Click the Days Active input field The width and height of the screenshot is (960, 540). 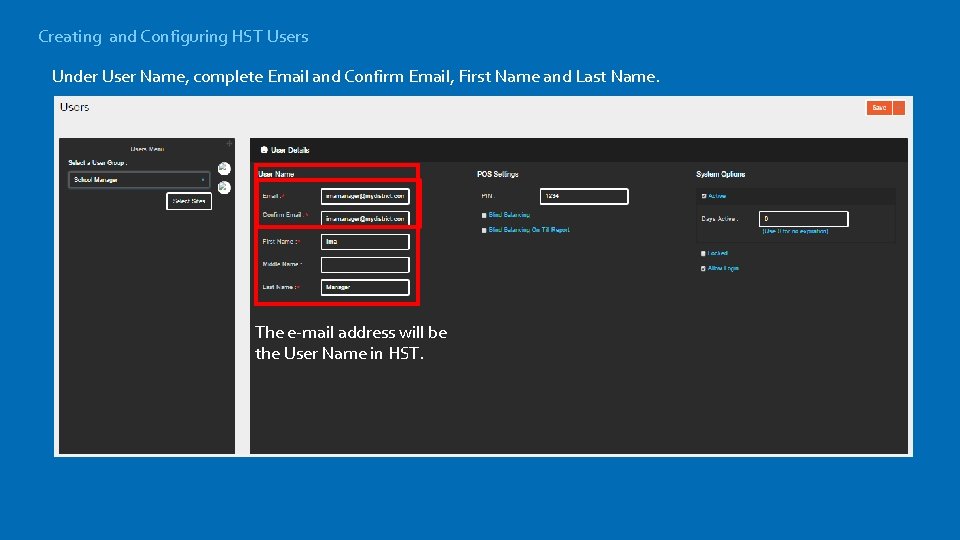(x=803, y=219)
